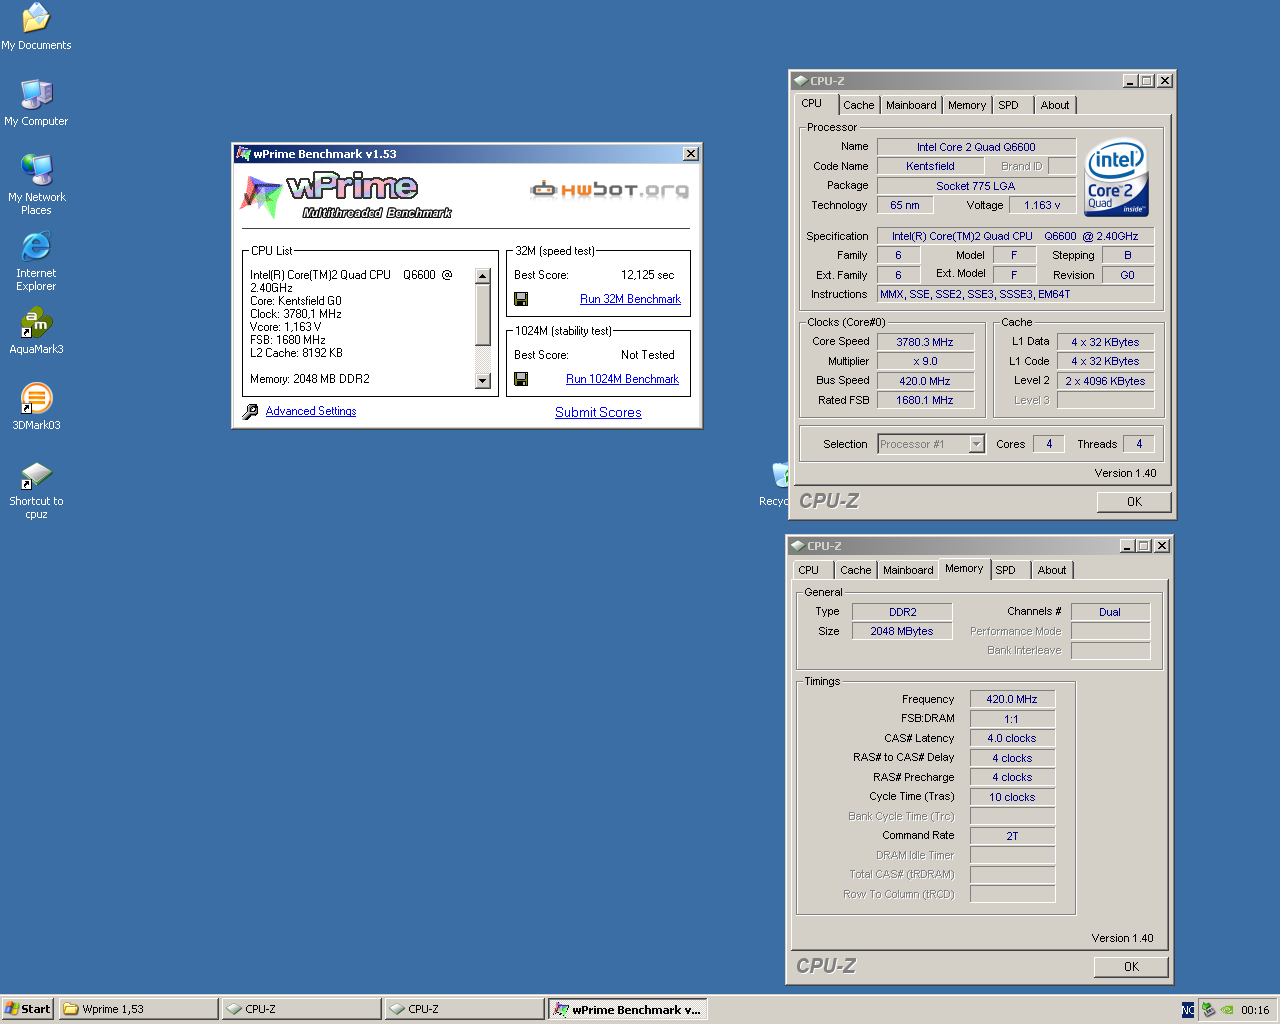
Task: Click Level 2 cache value 2 x 4096 KBytes
Action: pos(1106,381)
